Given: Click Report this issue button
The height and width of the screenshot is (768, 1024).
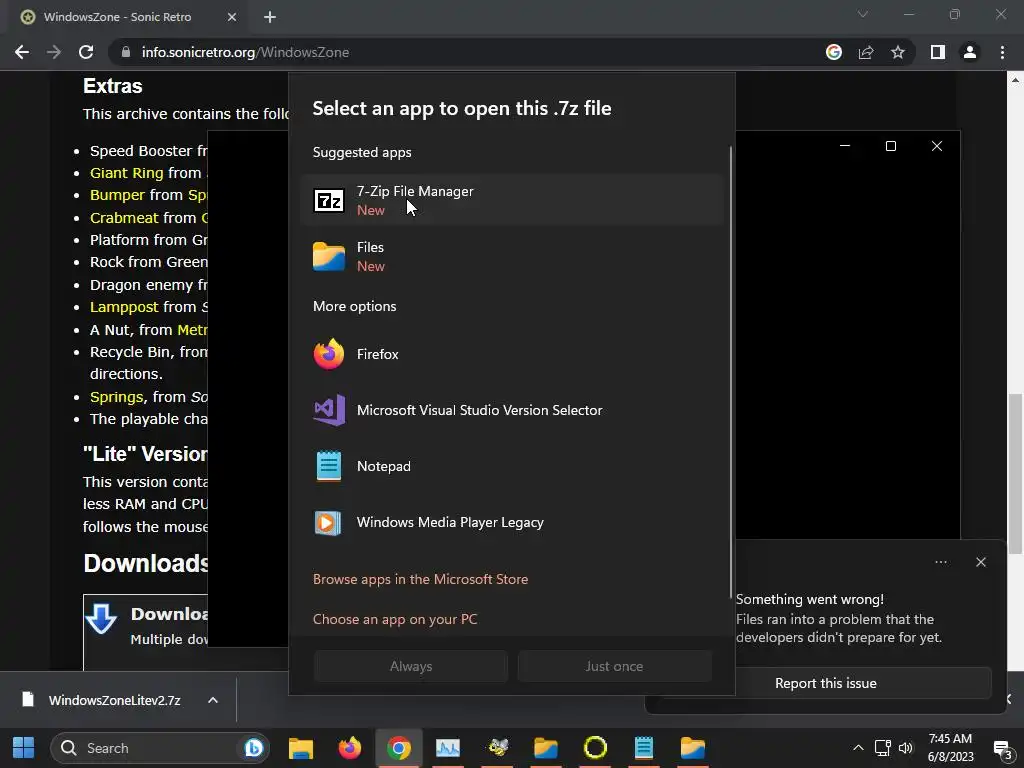Looking at the screenshot, I should [825, 683].
